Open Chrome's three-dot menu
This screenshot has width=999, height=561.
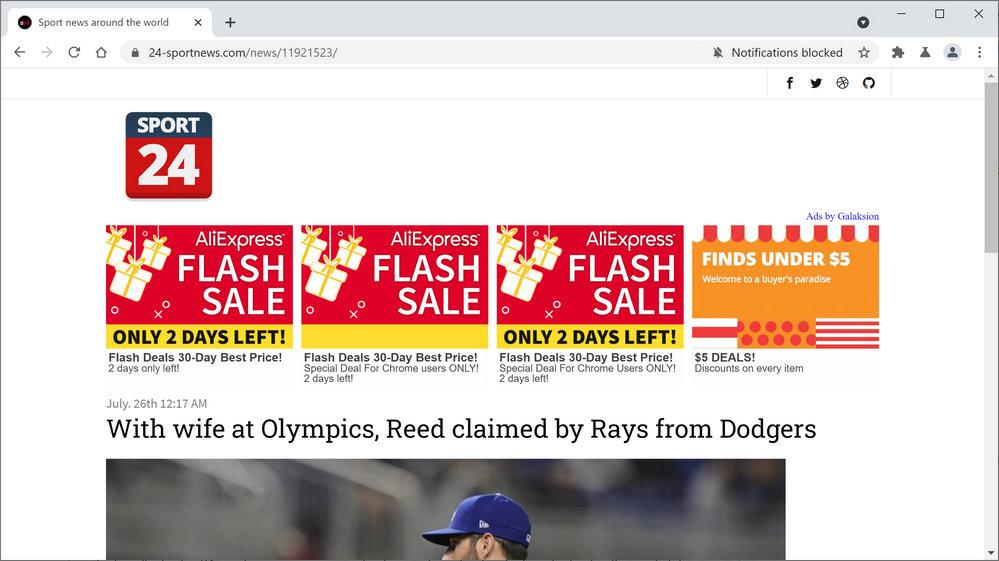(x=979, y=53)
